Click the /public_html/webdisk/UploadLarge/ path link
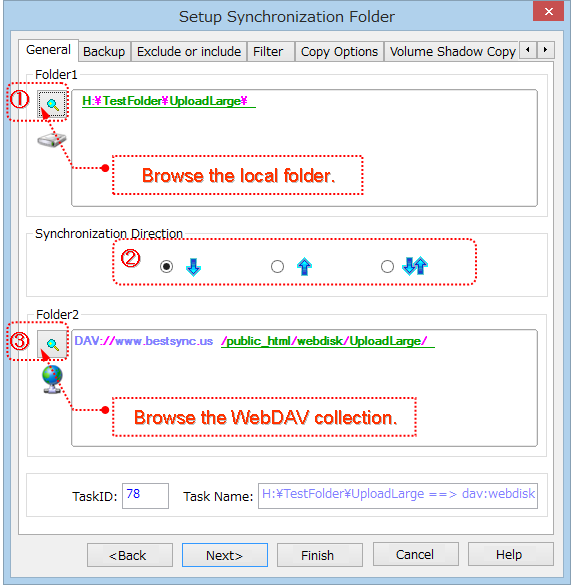Screen dimensions: 571x585 (327, 341)
